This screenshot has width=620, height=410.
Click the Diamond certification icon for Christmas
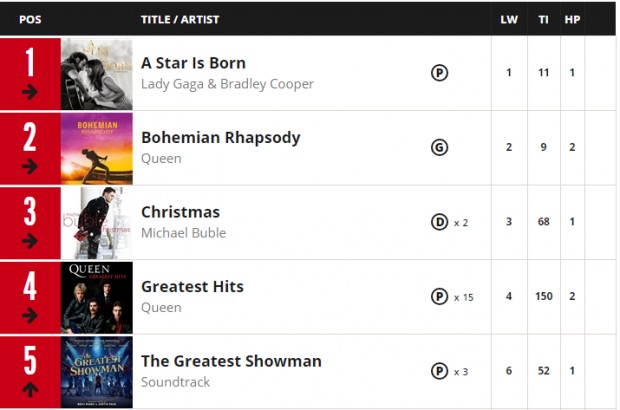click(439, 222)
